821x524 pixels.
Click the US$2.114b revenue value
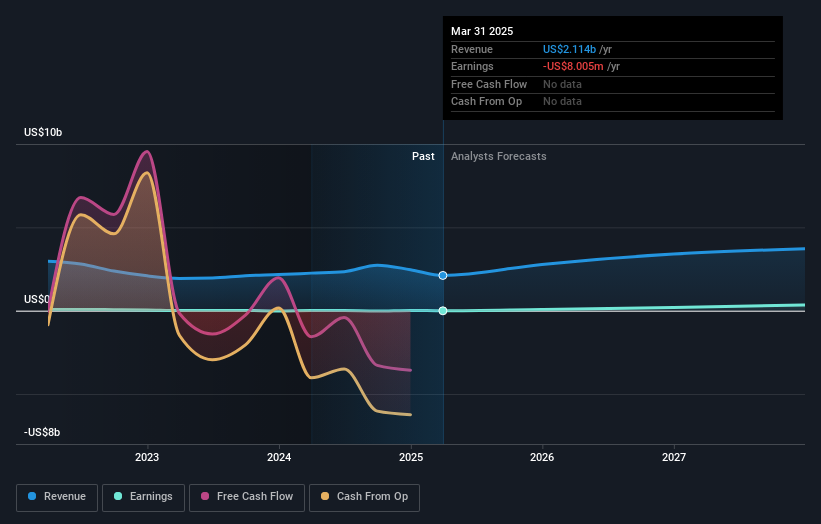click(569, 49)
